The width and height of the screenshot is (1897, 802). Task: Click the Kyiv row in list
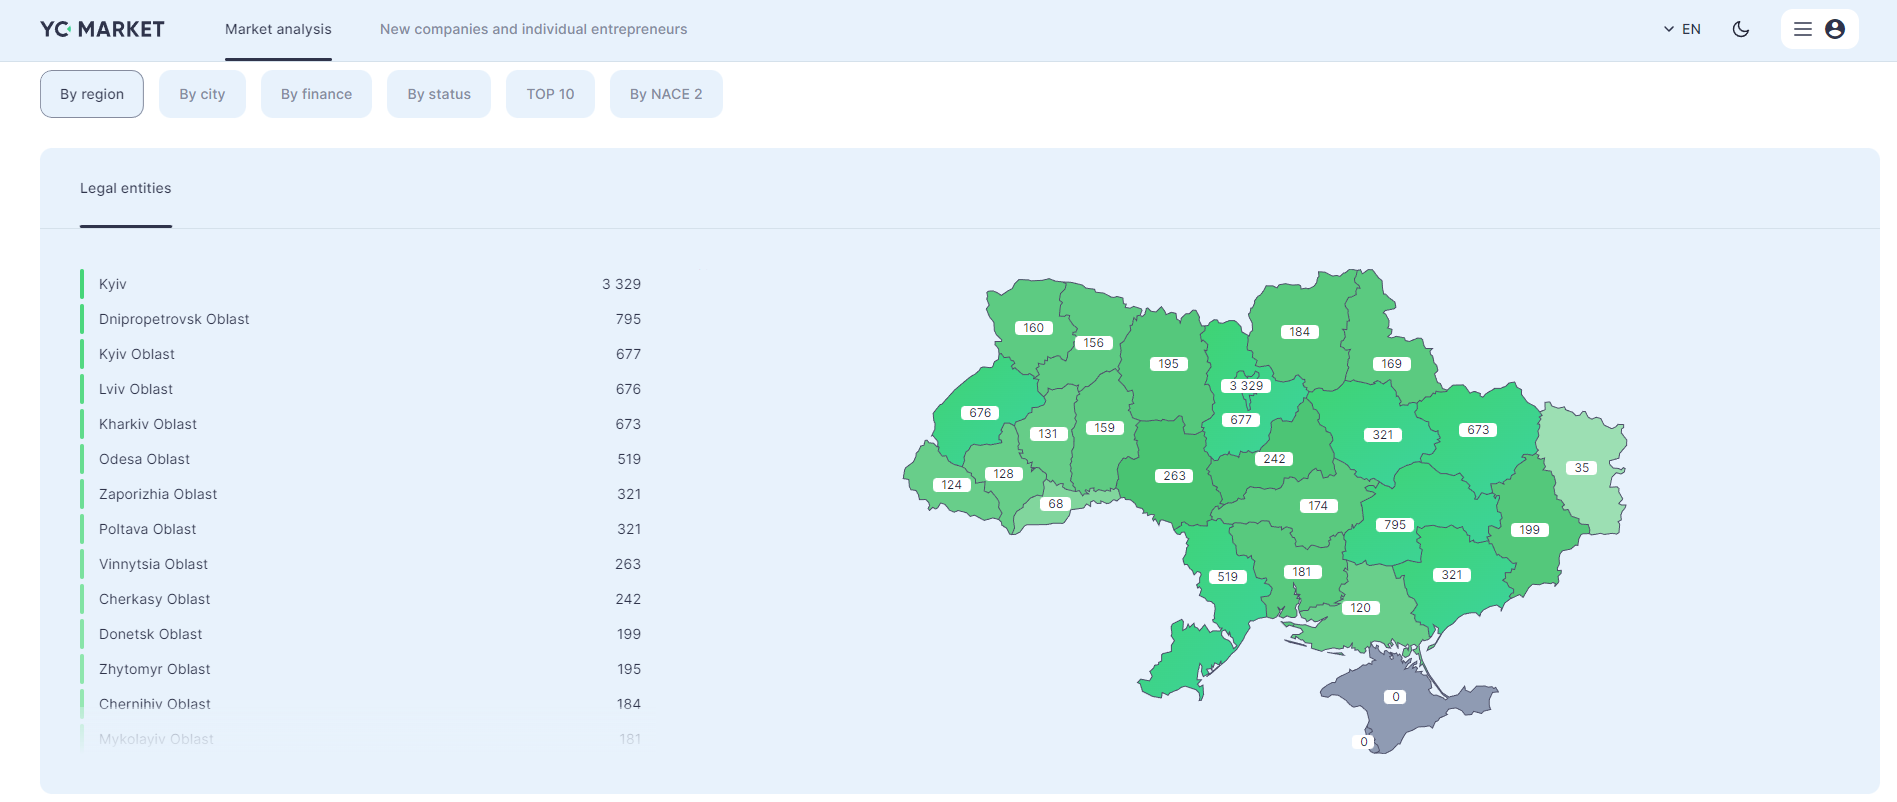click(x=361, y=284)
